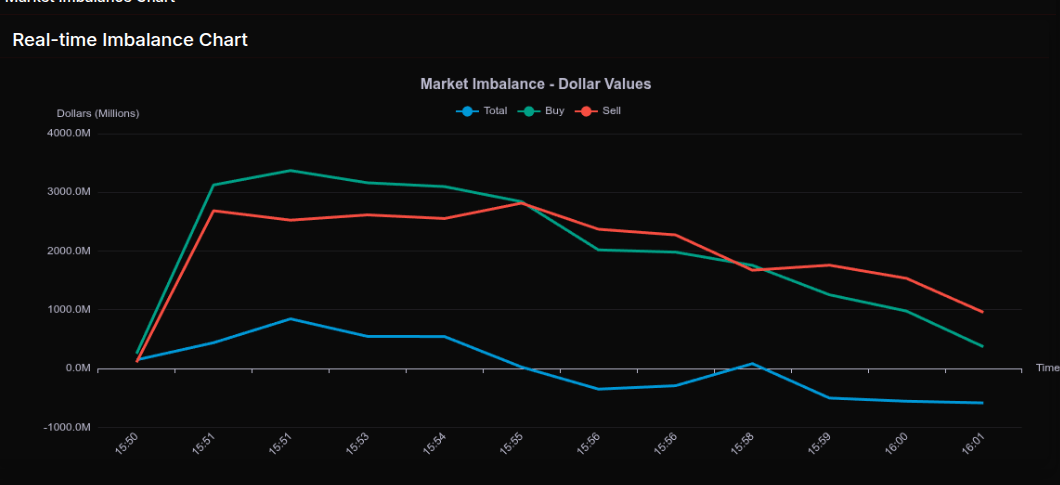Click Sell line's last point at 16:01
This screenshot has width=1060, height=485.
tap(982, 312)
